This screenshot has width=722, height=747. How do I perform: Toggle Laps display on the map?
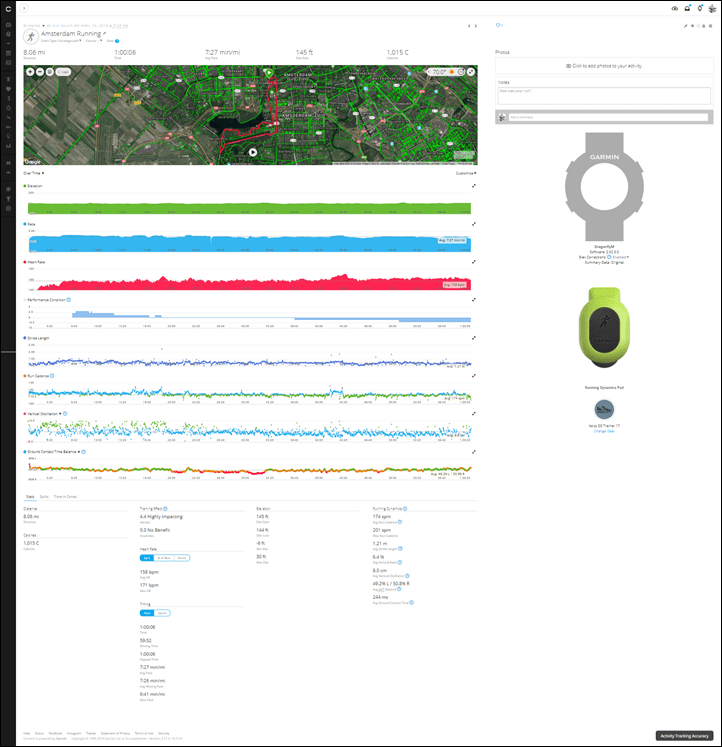tap(63, 71)
